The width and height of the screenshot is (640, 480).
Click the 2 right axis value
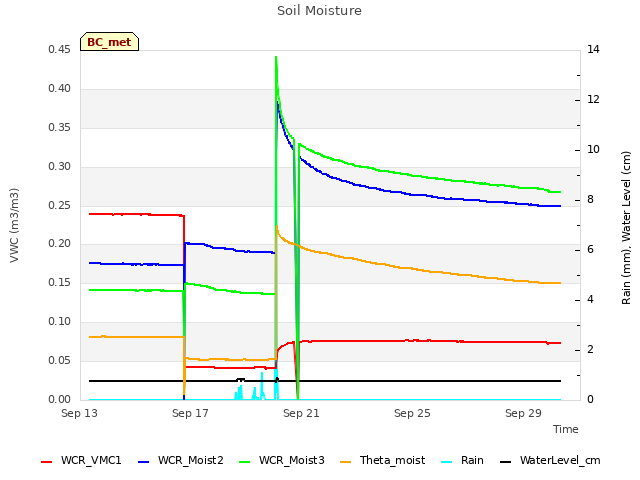[x=590, y=350]
